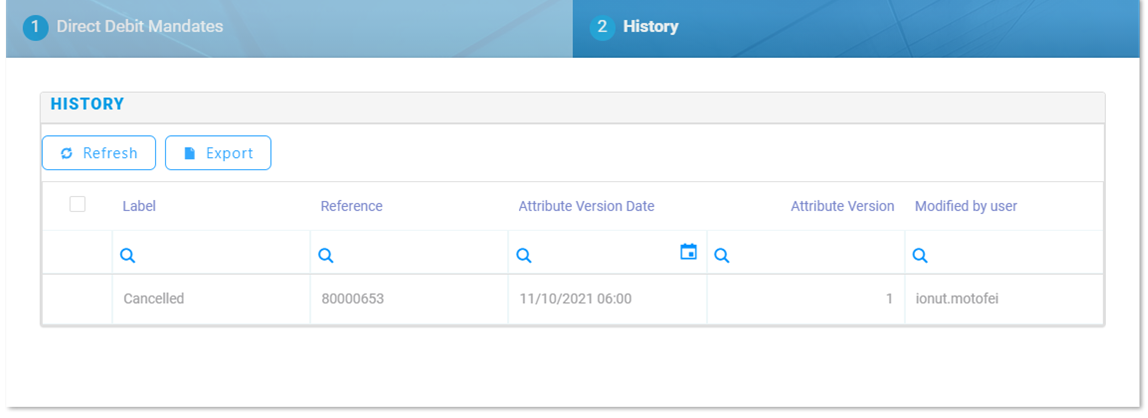Select the Cancelled row label cell

coord(154,298)
